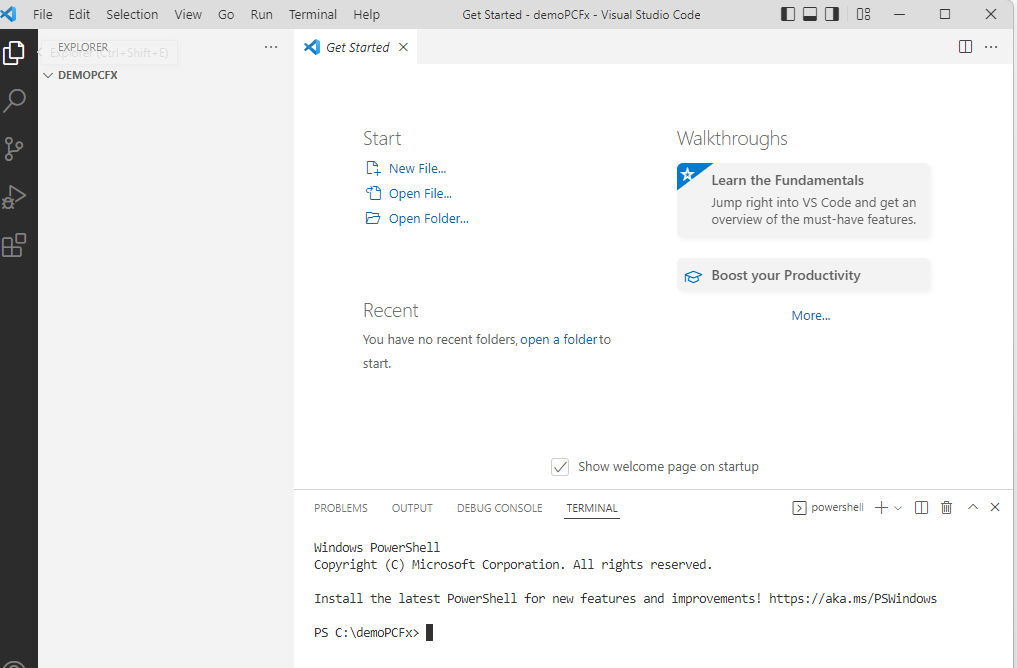Screen dimensions: 1017x668
Task: Split the editor to the right
Action: click(965, 47)
